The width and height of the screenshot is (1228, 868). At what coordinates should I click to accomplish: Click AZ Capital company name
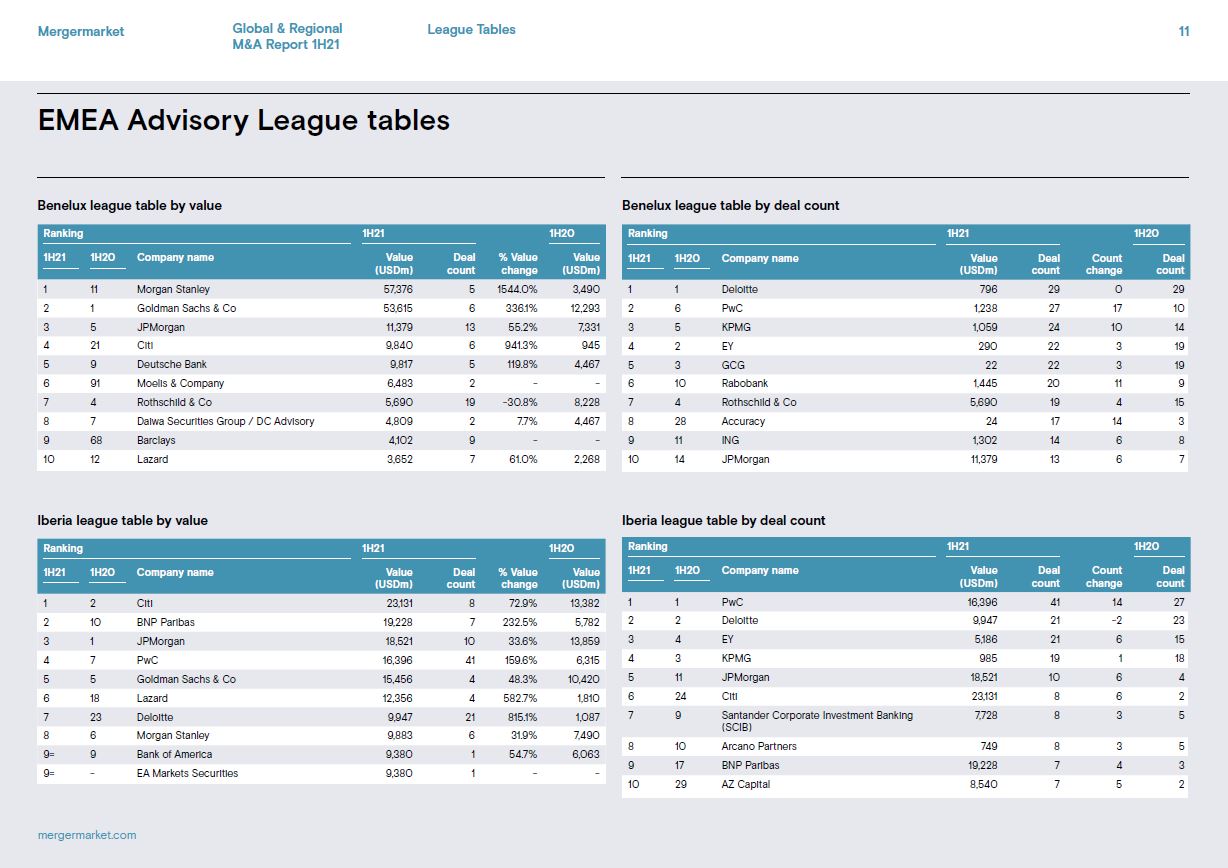pos(746,784)
